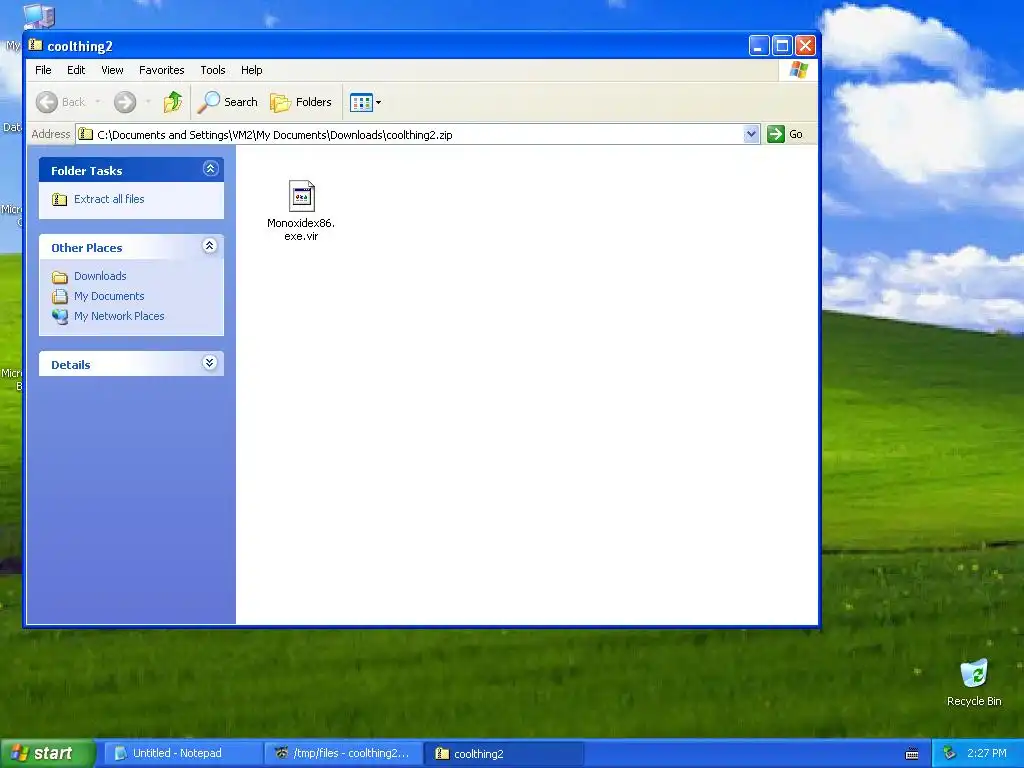Minimize the coolthing2 window
The image size is (1024, 768).
(x=758, y=46)
